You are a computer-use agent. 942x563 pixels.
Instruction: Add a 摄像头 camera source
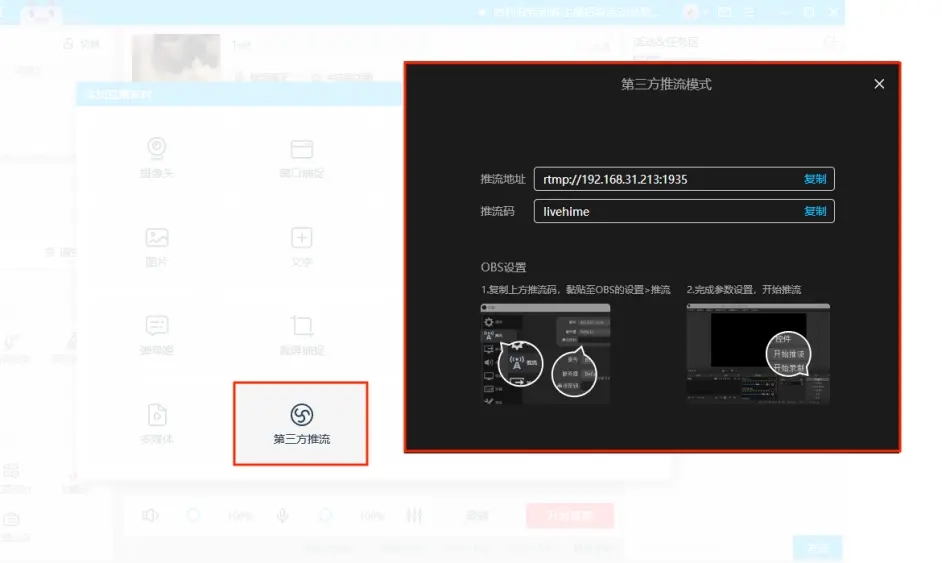click(157, 157)
